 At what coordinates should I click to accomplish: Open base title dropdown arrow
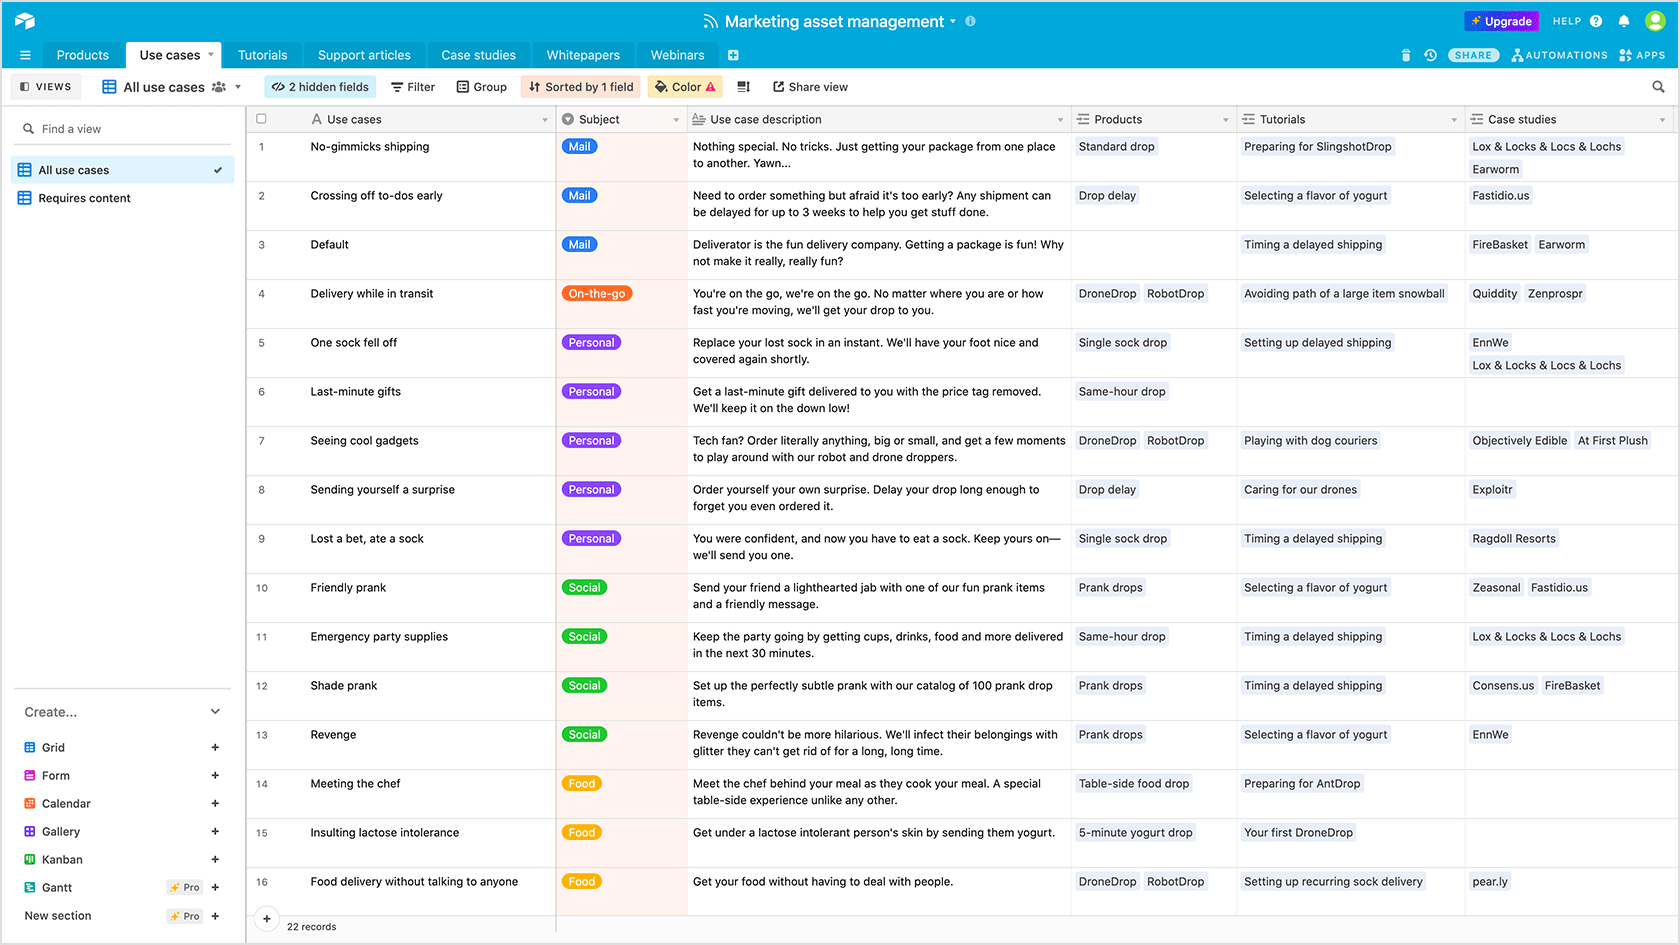pos(953,21)
